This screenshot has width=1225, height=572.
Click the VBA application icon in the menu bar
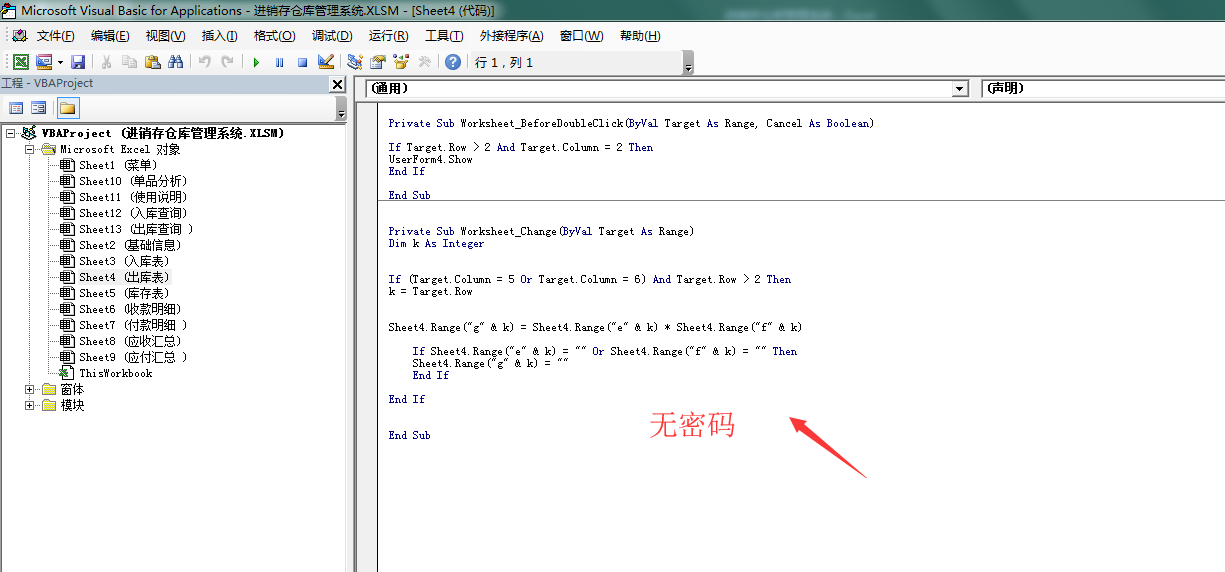click(20, 36)
